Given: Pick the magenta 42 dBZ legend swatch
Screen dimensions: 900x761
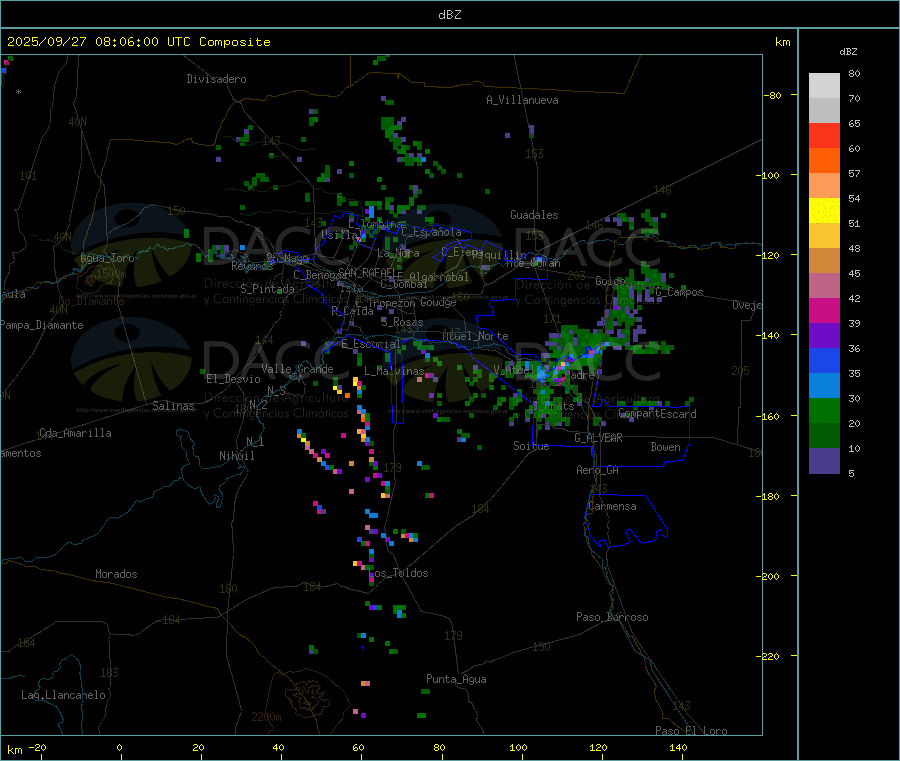Looking at the screenshot, I should (x=824, y=310).
